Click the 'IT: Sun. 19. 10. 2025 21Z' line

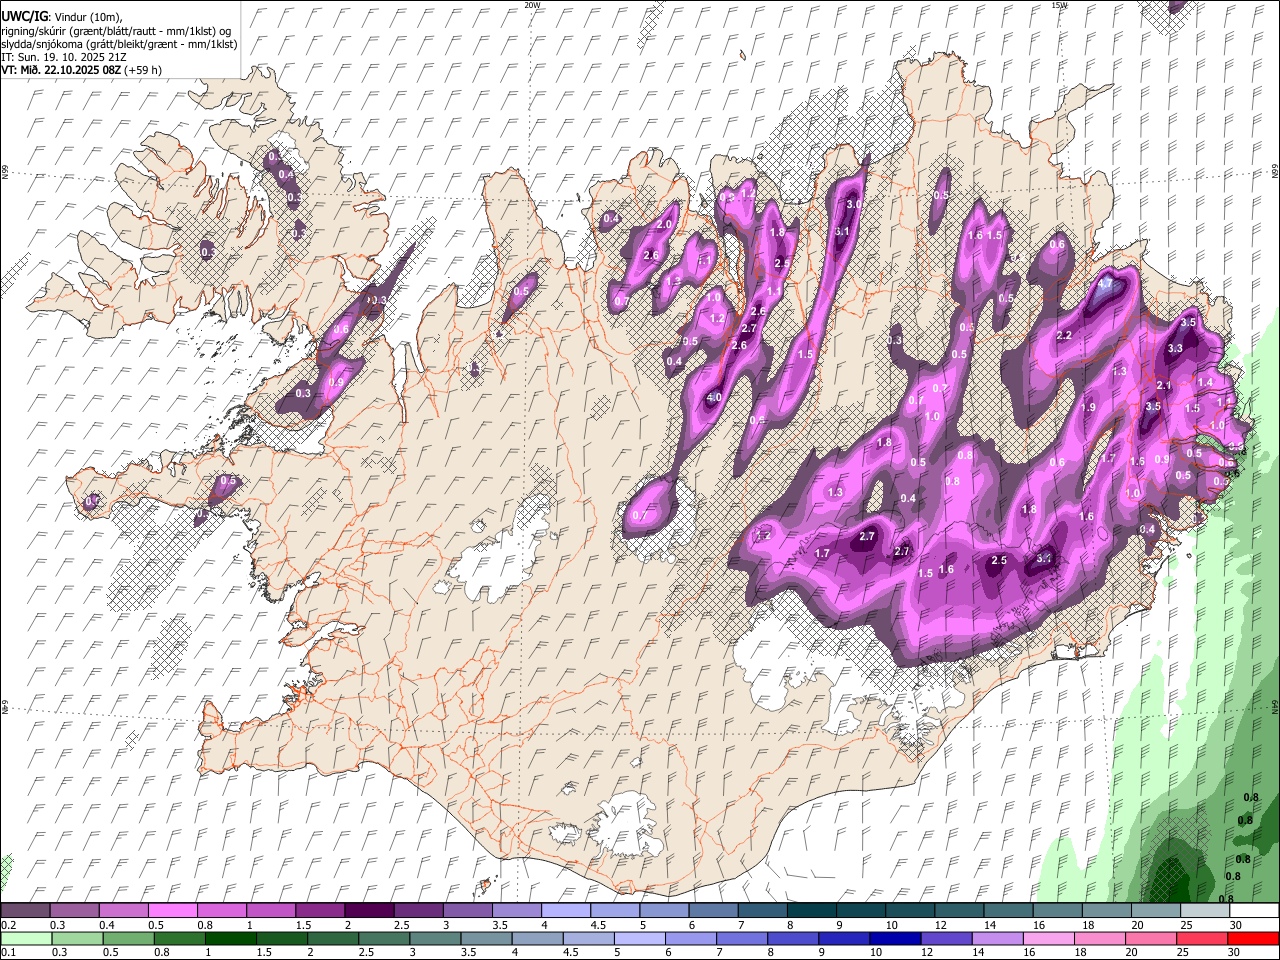click(63, 57)
